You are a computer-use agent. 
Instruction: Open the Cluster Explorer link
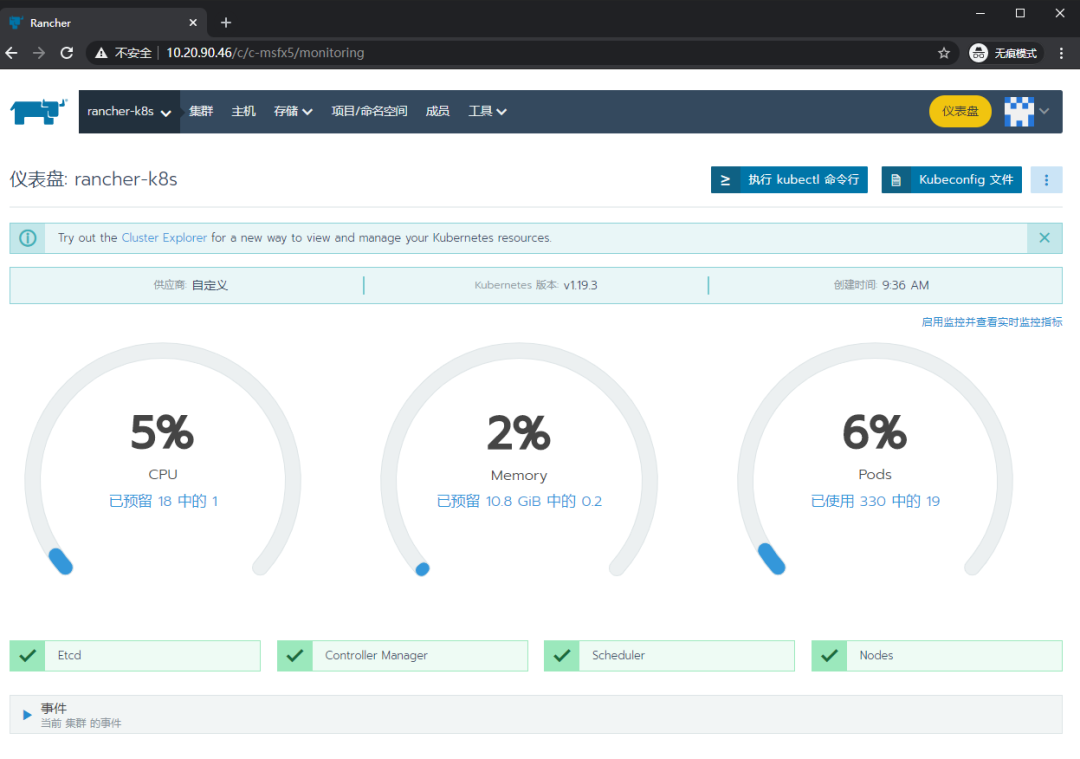[163, 238]
